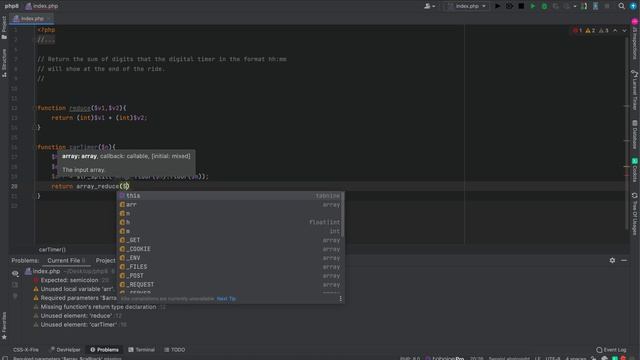Image resolution: width=640 pixels, height=360 pixels.
Task: Fold the reduce function at line 12
Action: coord(35,108)
